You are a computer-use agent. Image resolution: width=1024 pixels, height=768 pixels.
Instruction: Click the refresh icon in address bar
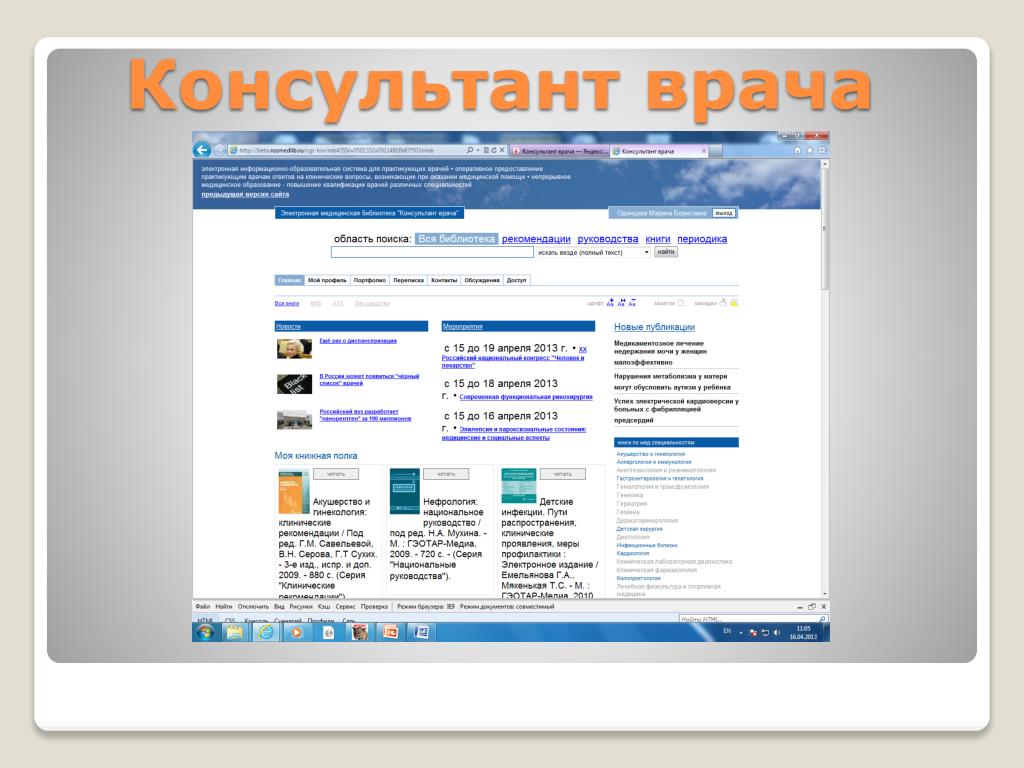pyautogui.click(x=494, y=150)
